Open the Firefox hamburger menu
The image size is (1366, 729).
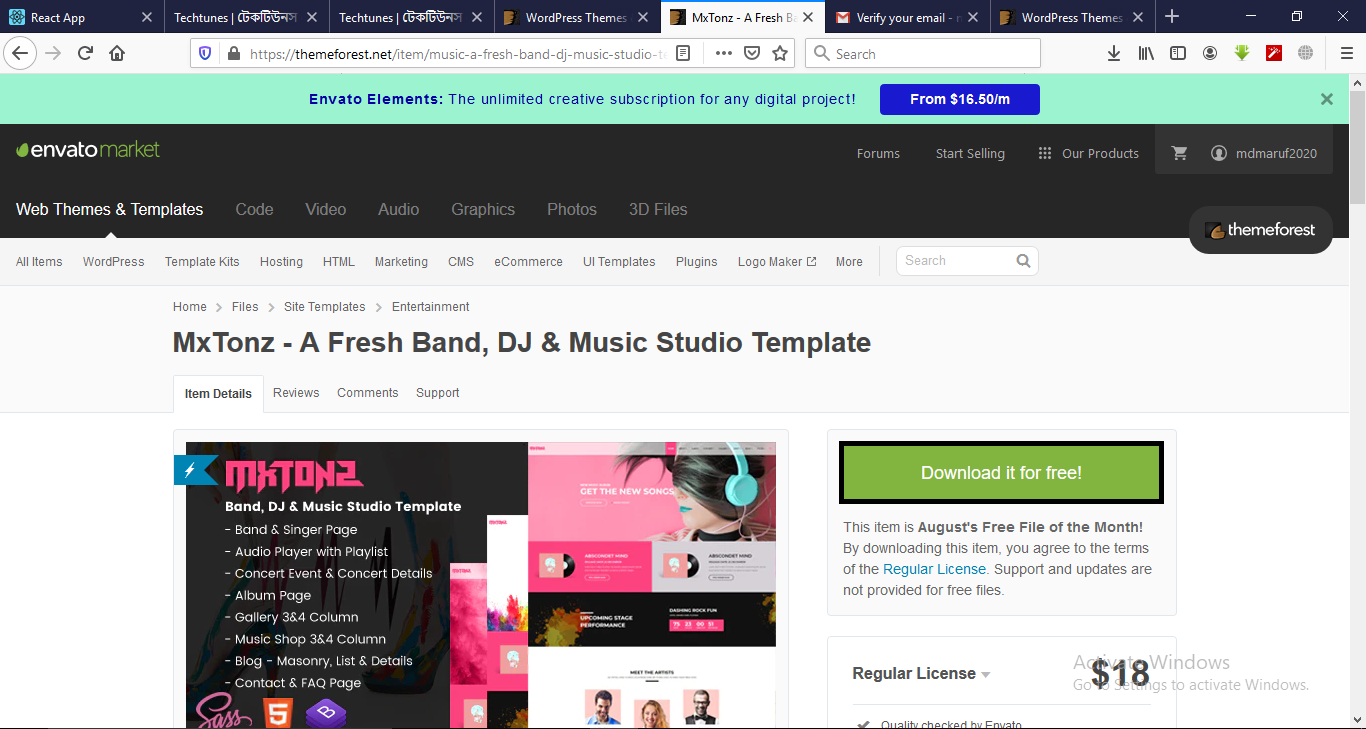pos(1347,53)
